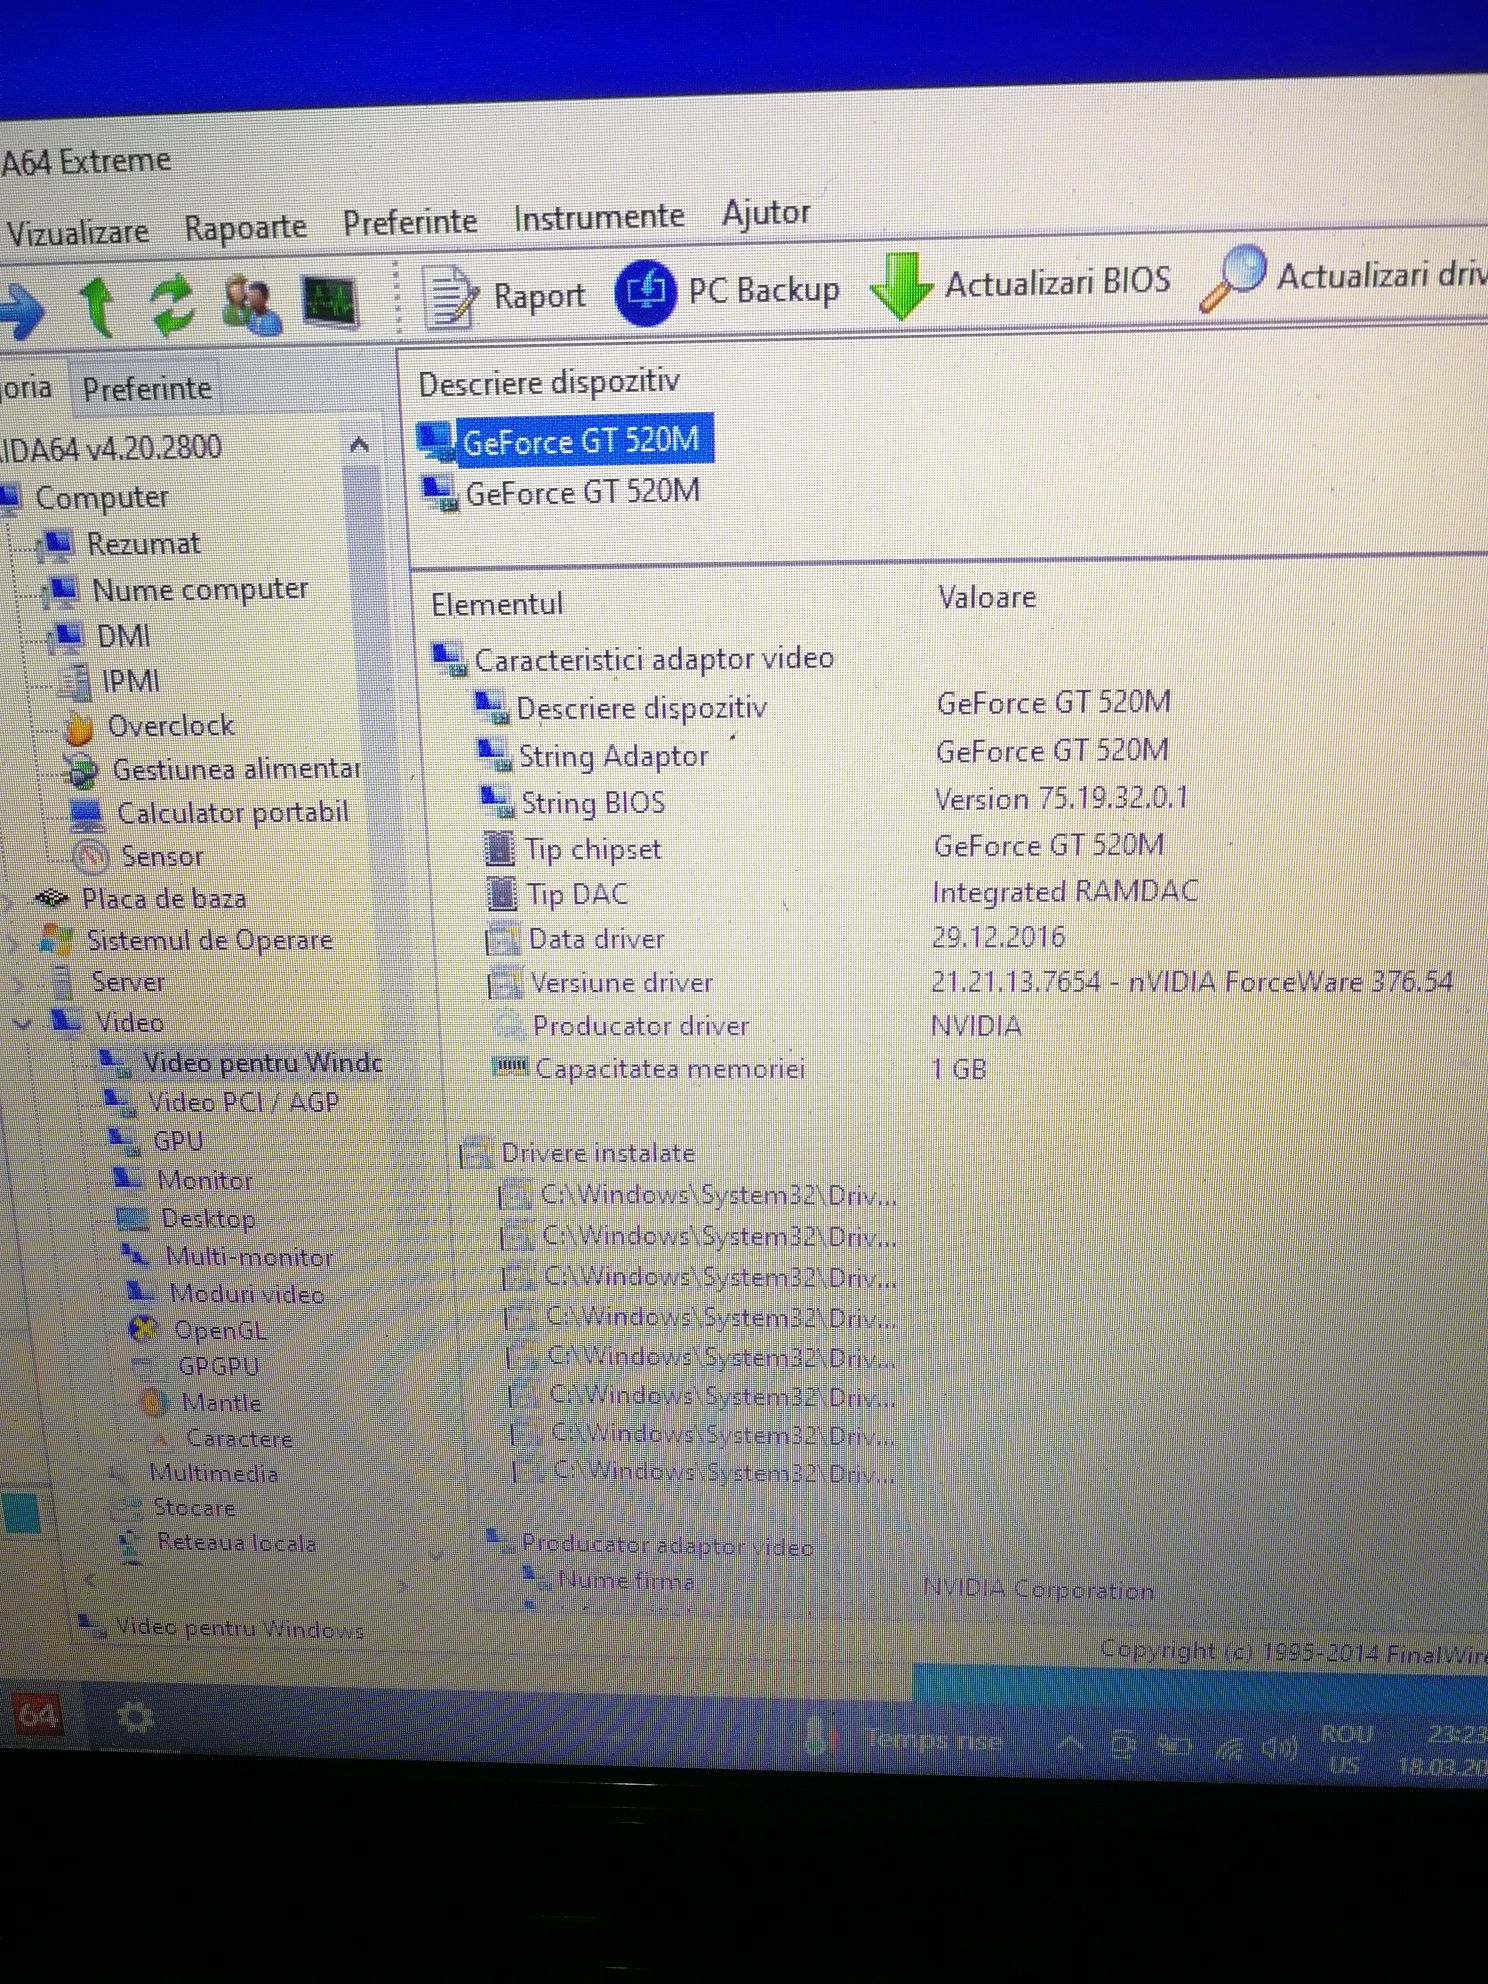Open the Instrumente menu

[599, 216]
